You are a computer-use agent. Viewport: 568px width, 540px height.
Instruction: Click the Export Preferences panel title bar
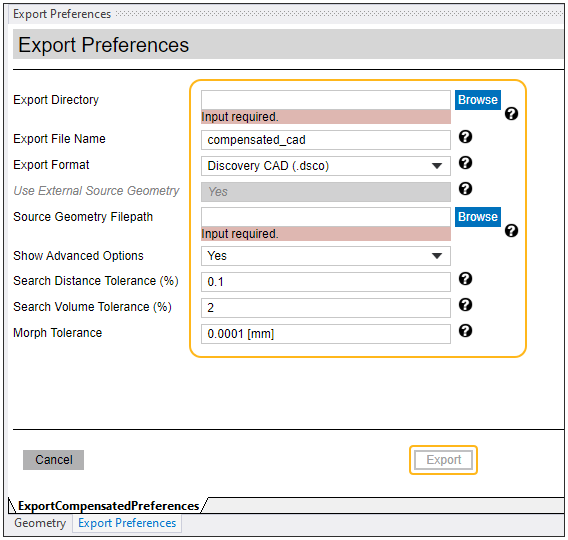pyautogui.click(x=286, y=14)
